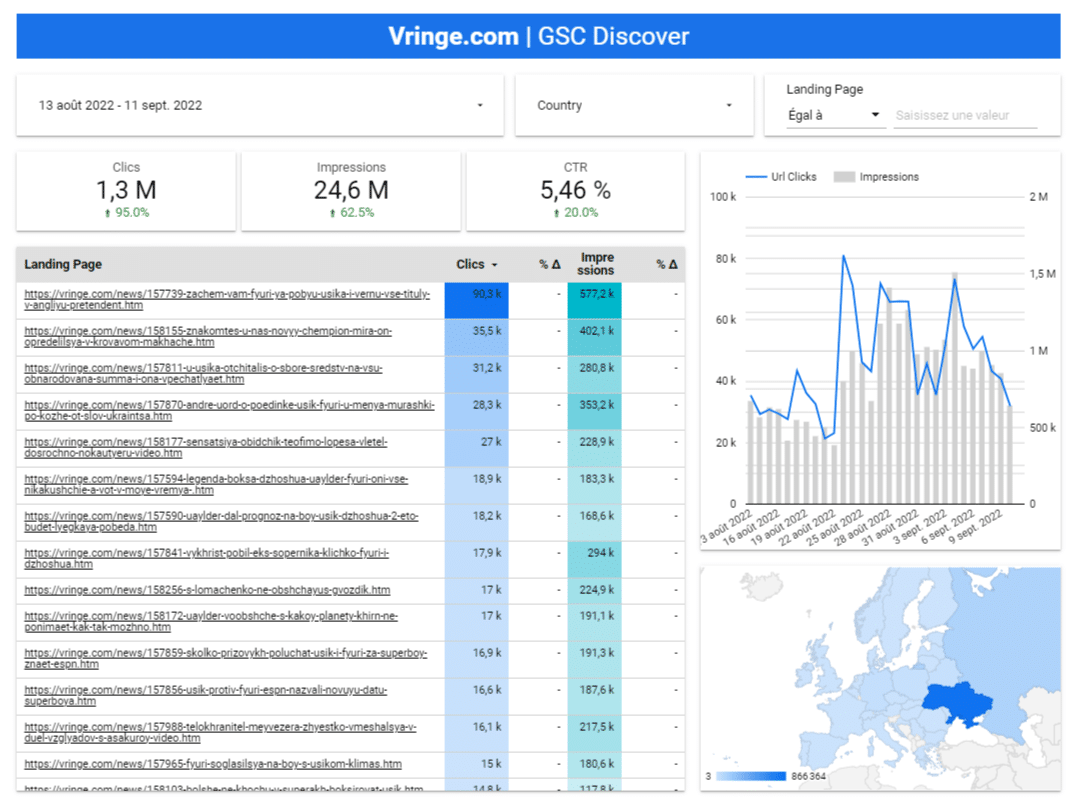Toggle Url Clicks series in chart legend
Viewport: 1076px width, 808px height.
(781, 176)
